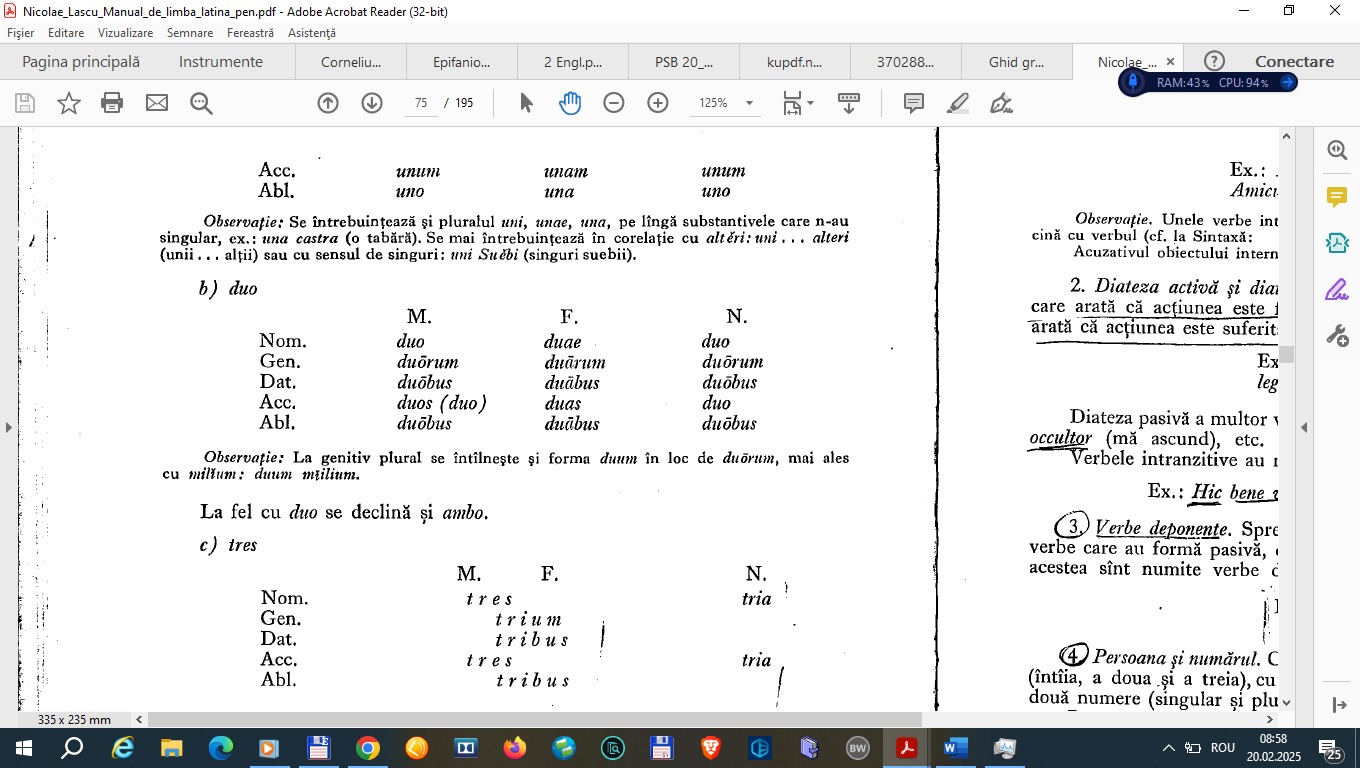Expand the left navigation pane
Viewport: 1360px width, 768px height.
(x=9, y=427)
